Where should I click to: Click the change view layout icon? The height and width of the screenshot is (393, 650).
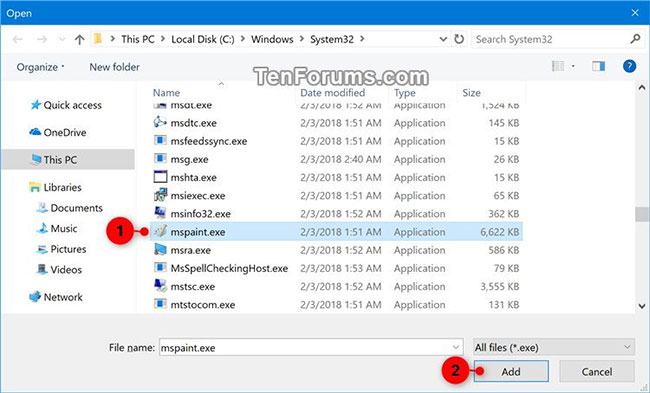(x=558, y=66)
